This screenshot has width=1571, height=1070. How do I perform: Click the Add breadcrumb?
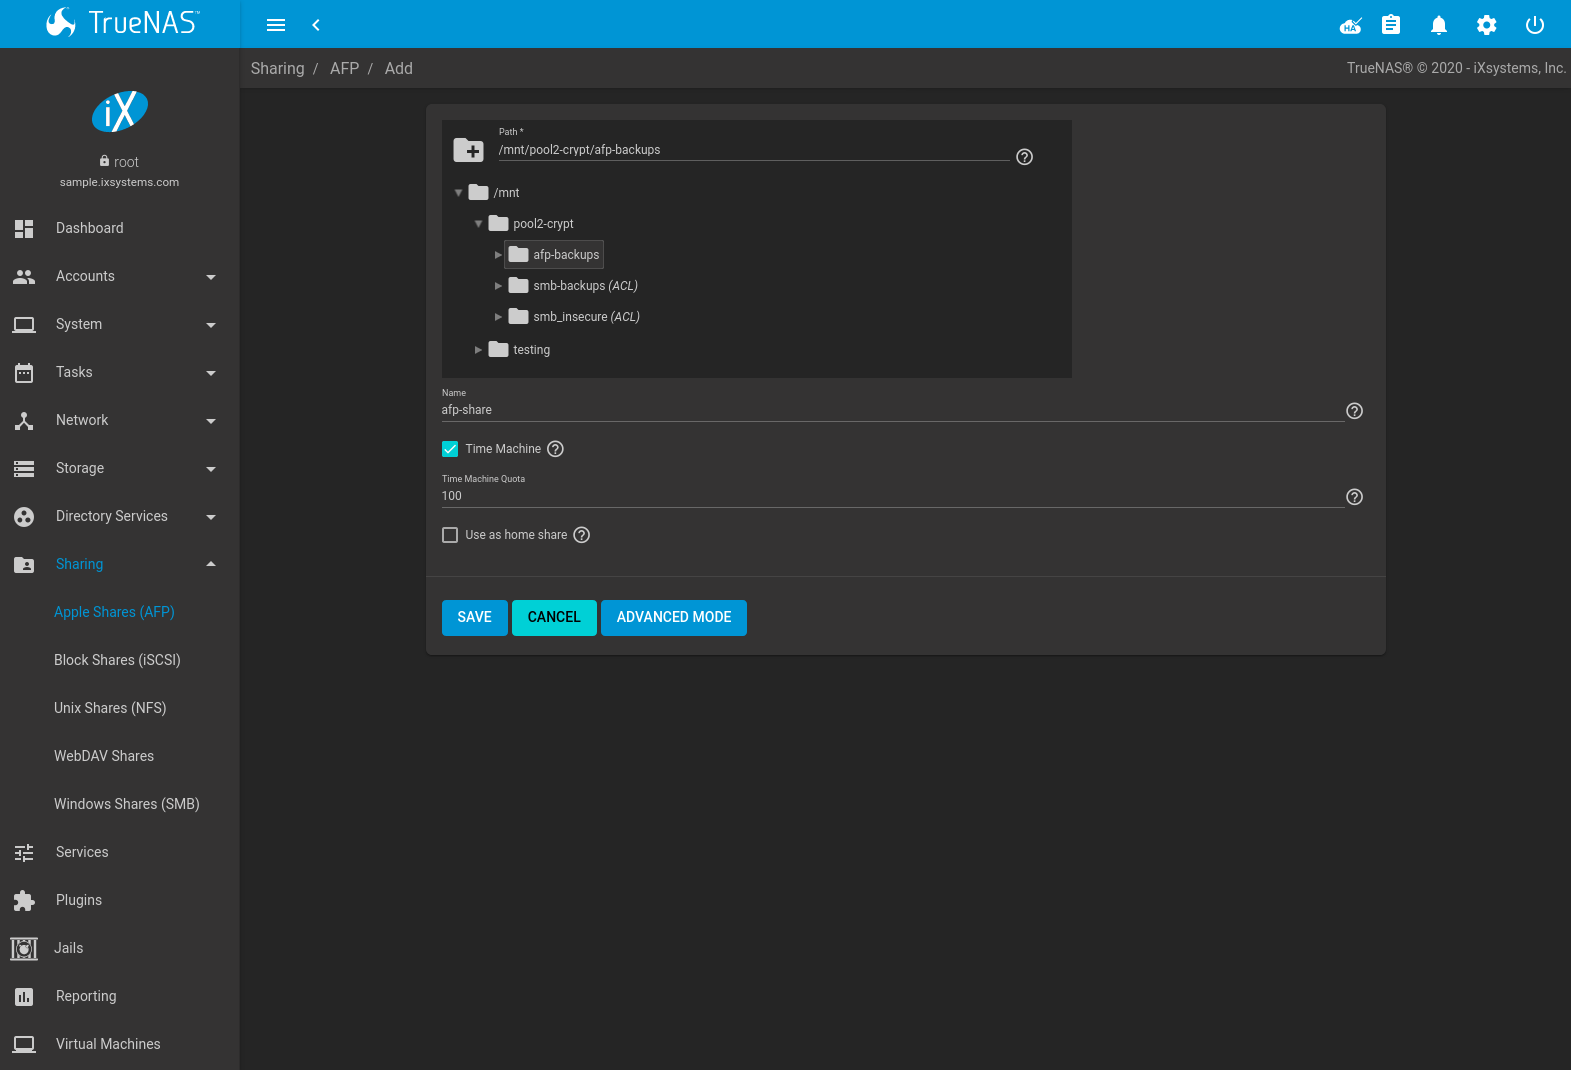tap(398, 68)
